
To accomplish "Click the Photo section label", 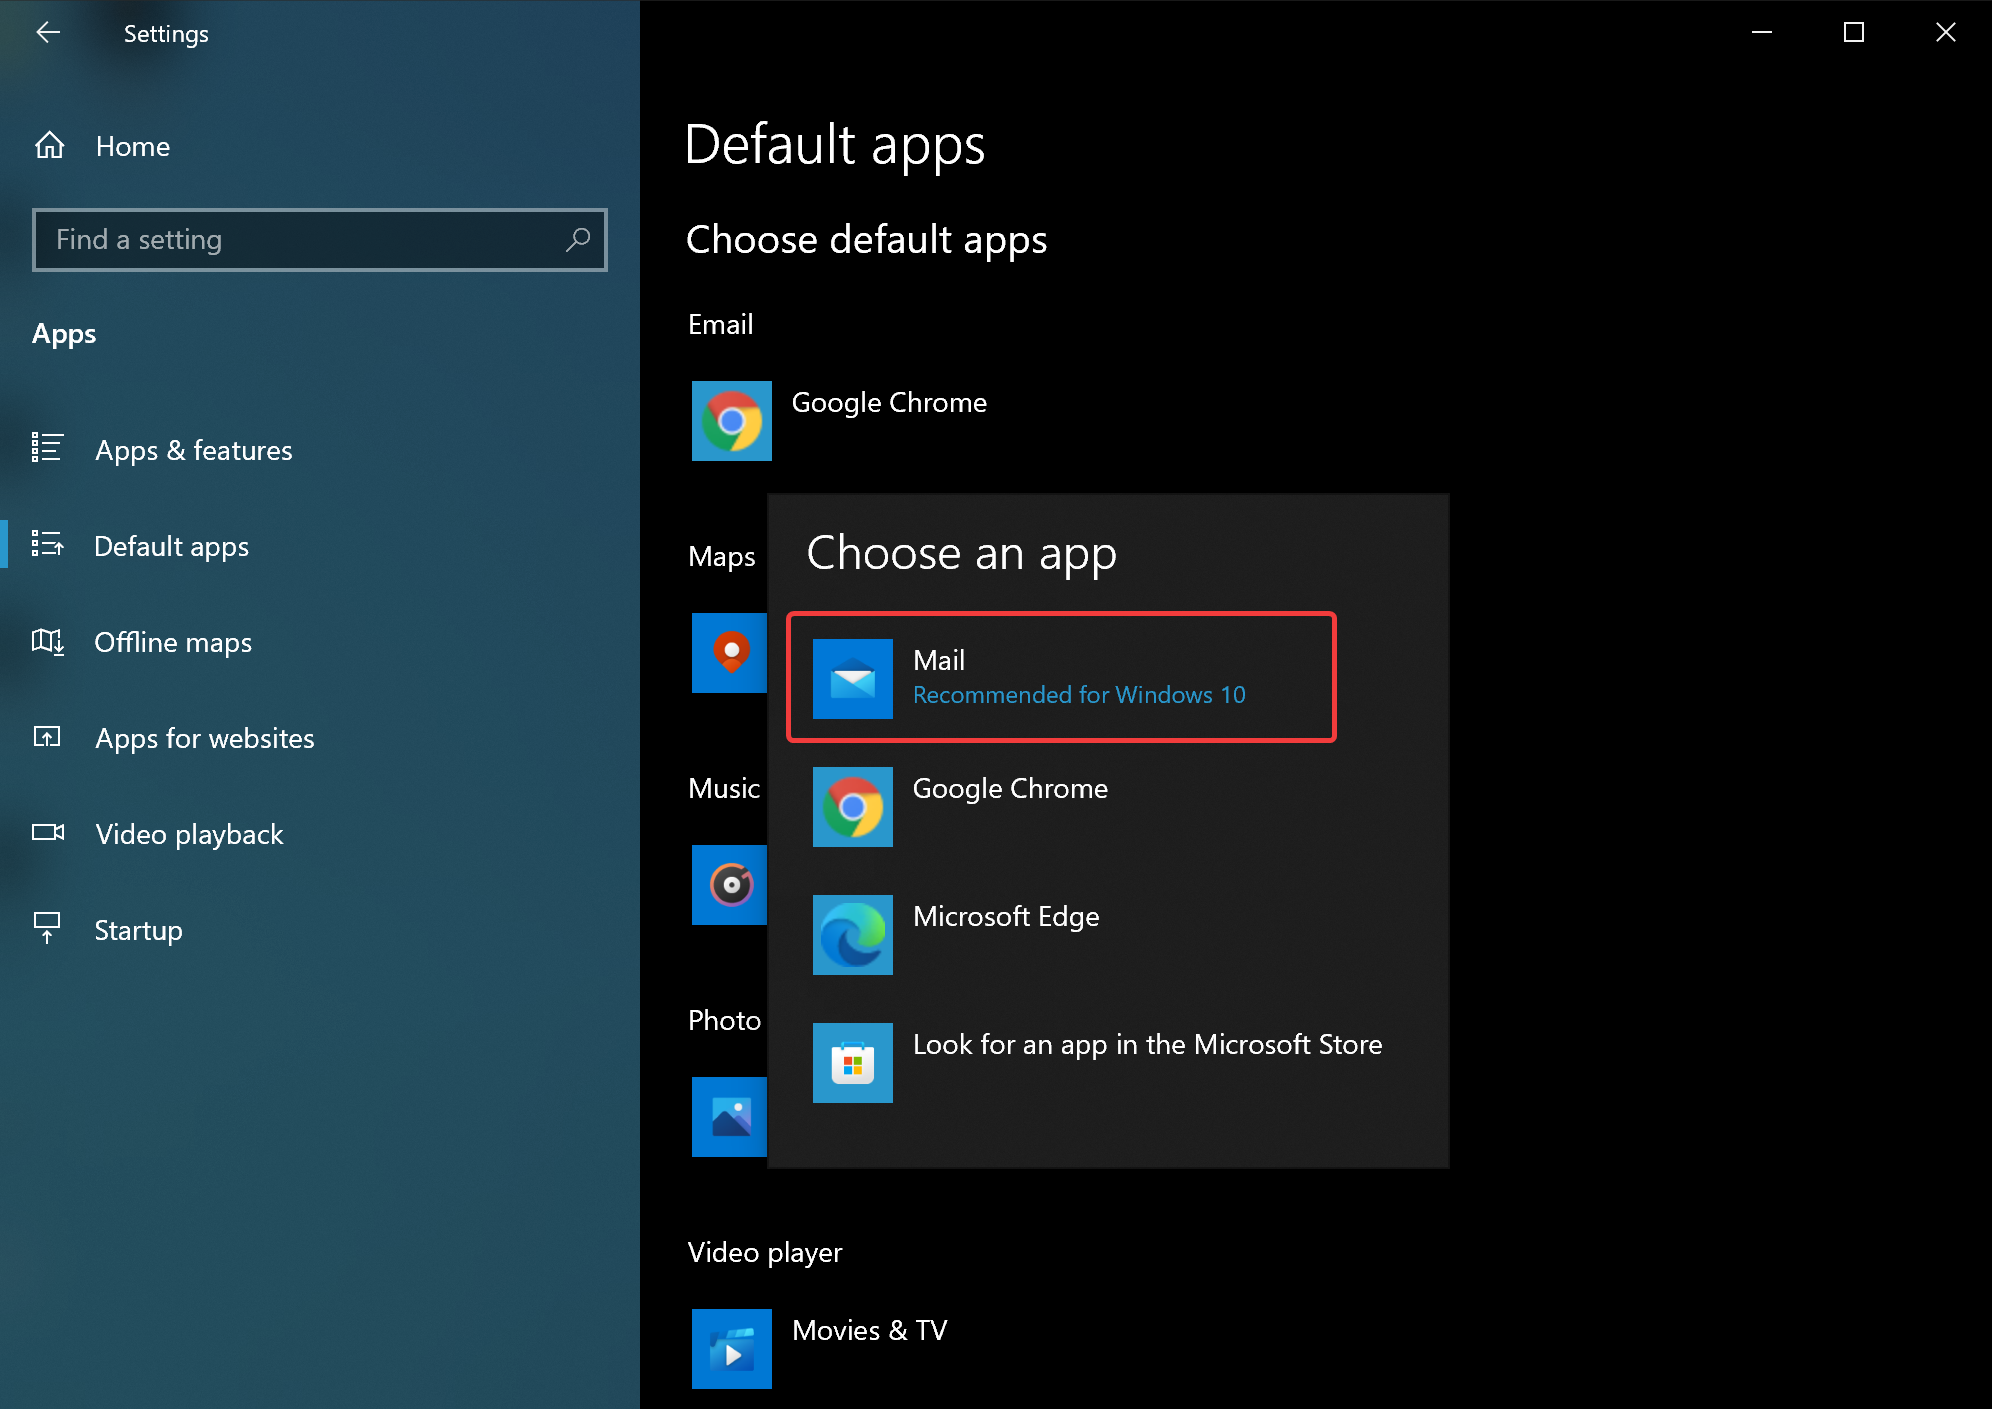I will coord(724,1021).
